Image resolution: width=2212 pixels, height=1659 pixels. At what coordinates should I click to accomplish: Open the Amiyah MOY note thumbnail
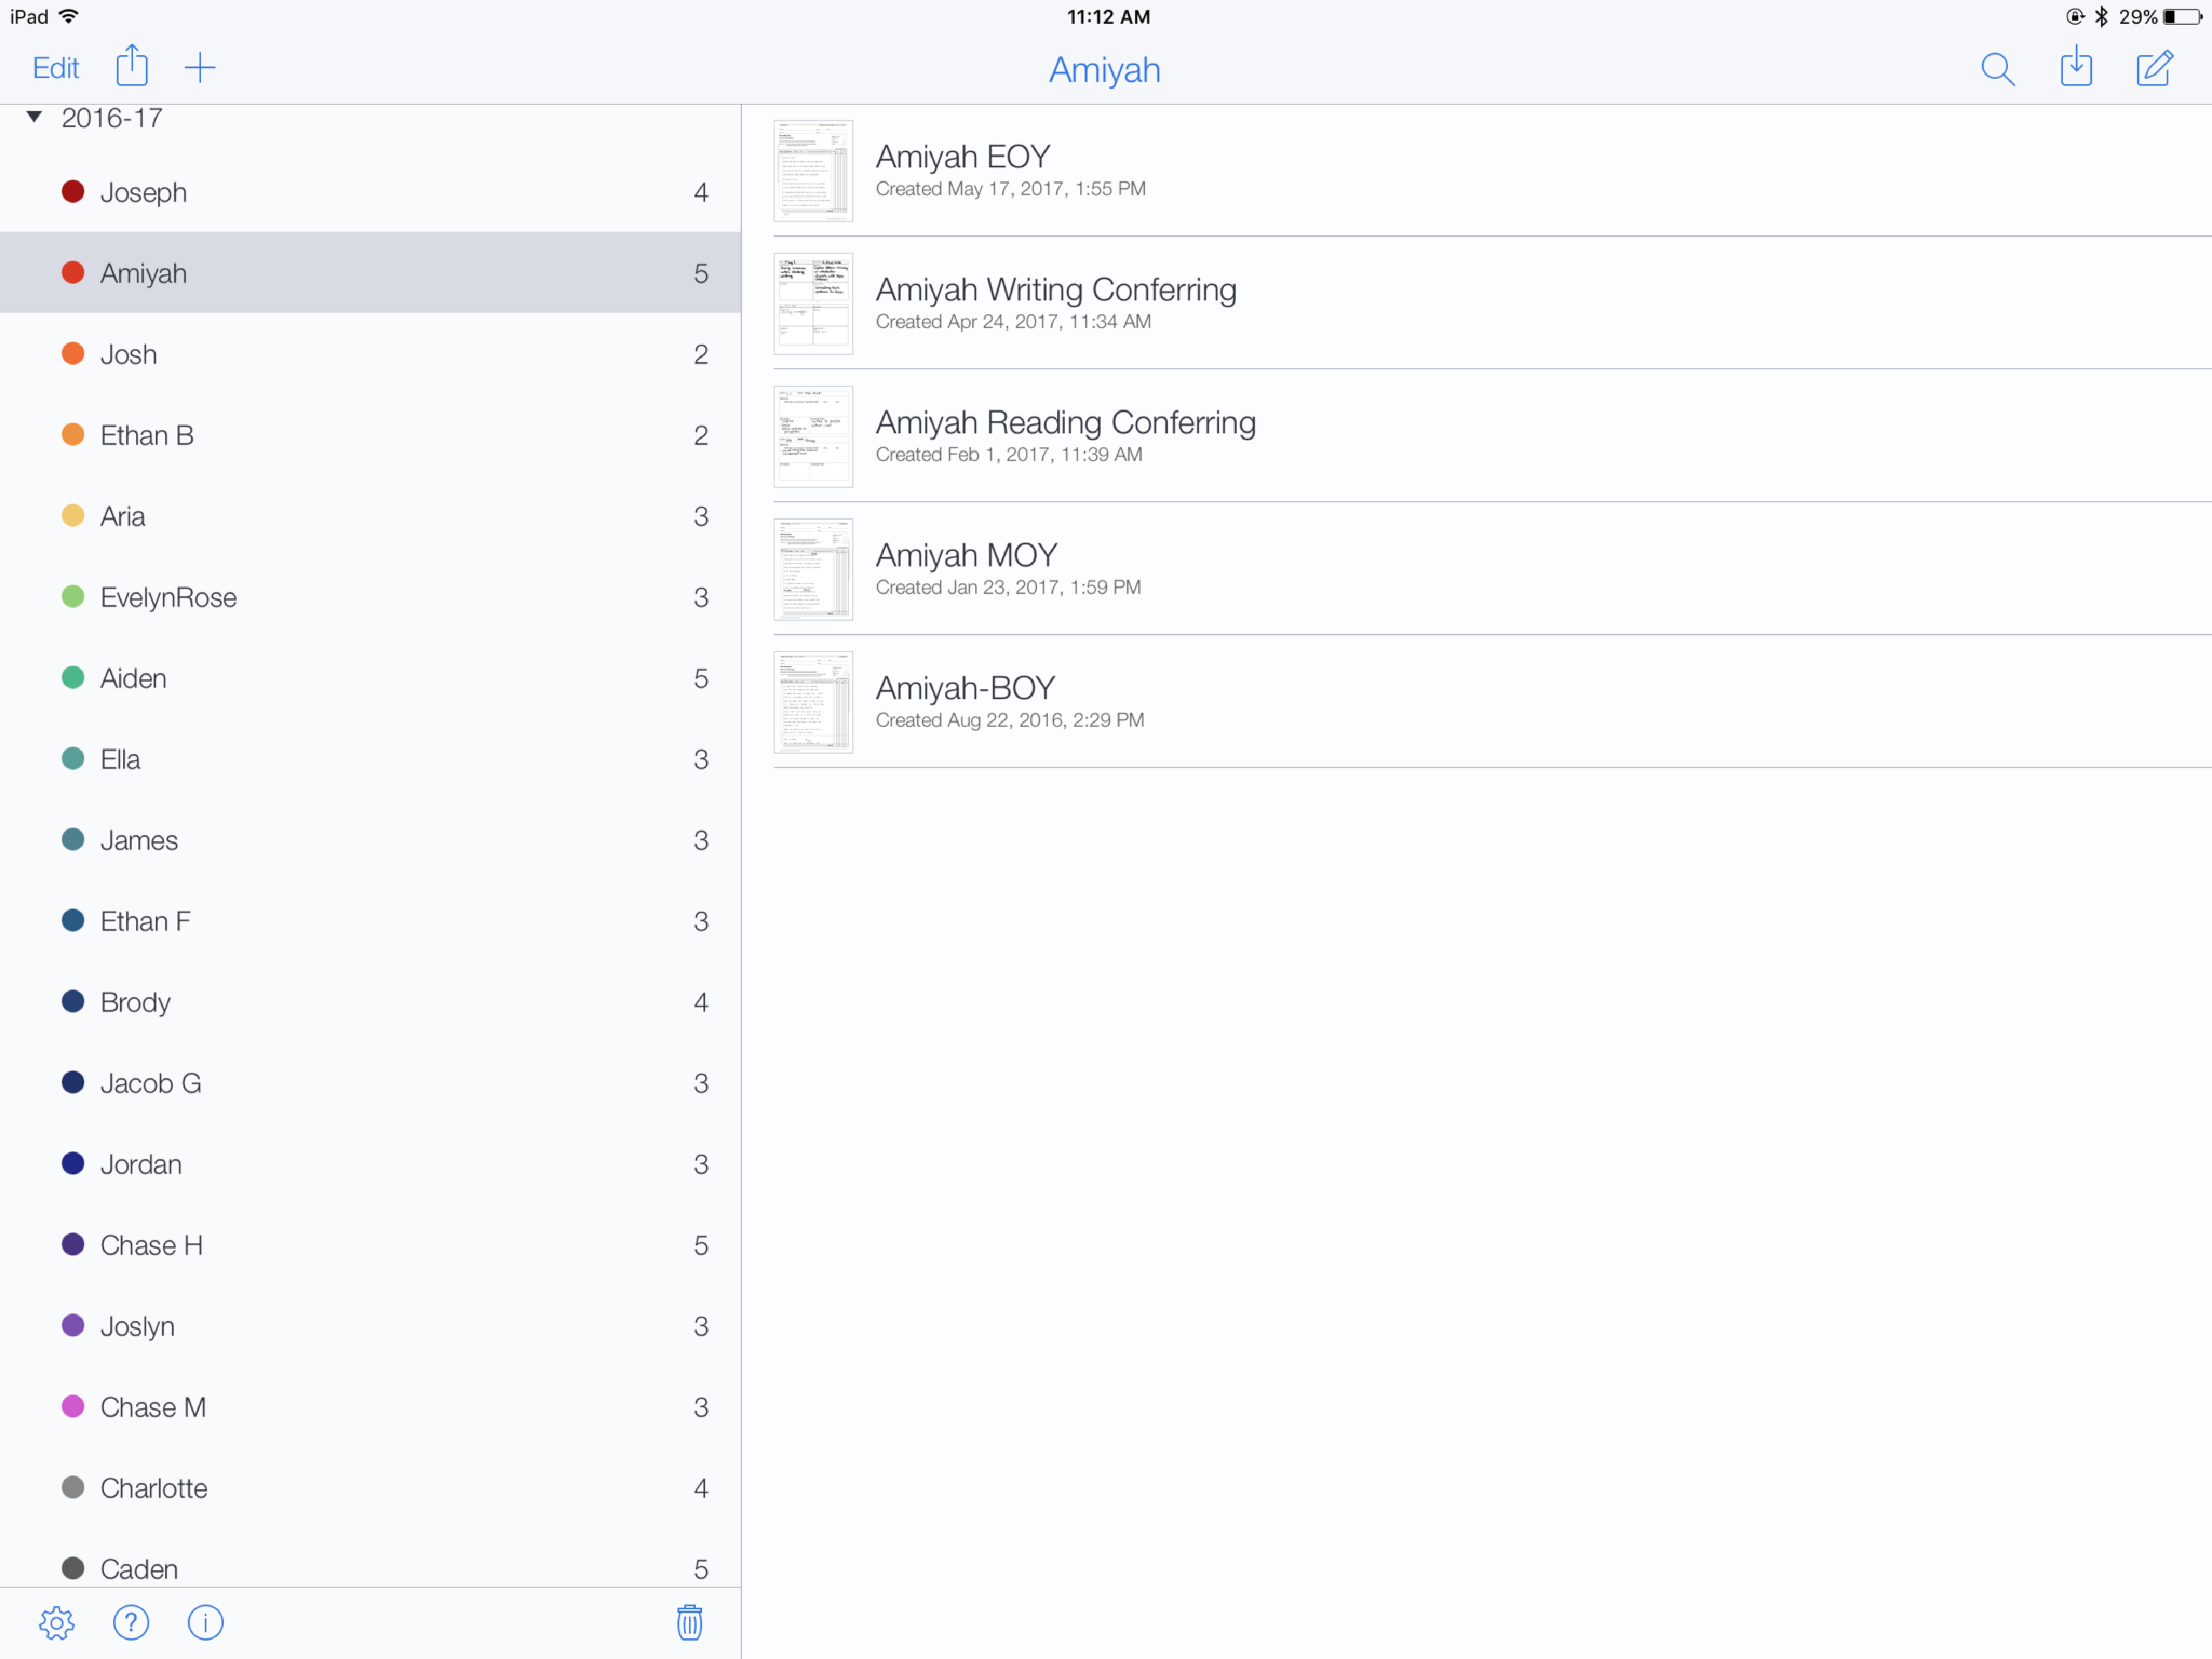pyautogui.click(x=813, y=570)
